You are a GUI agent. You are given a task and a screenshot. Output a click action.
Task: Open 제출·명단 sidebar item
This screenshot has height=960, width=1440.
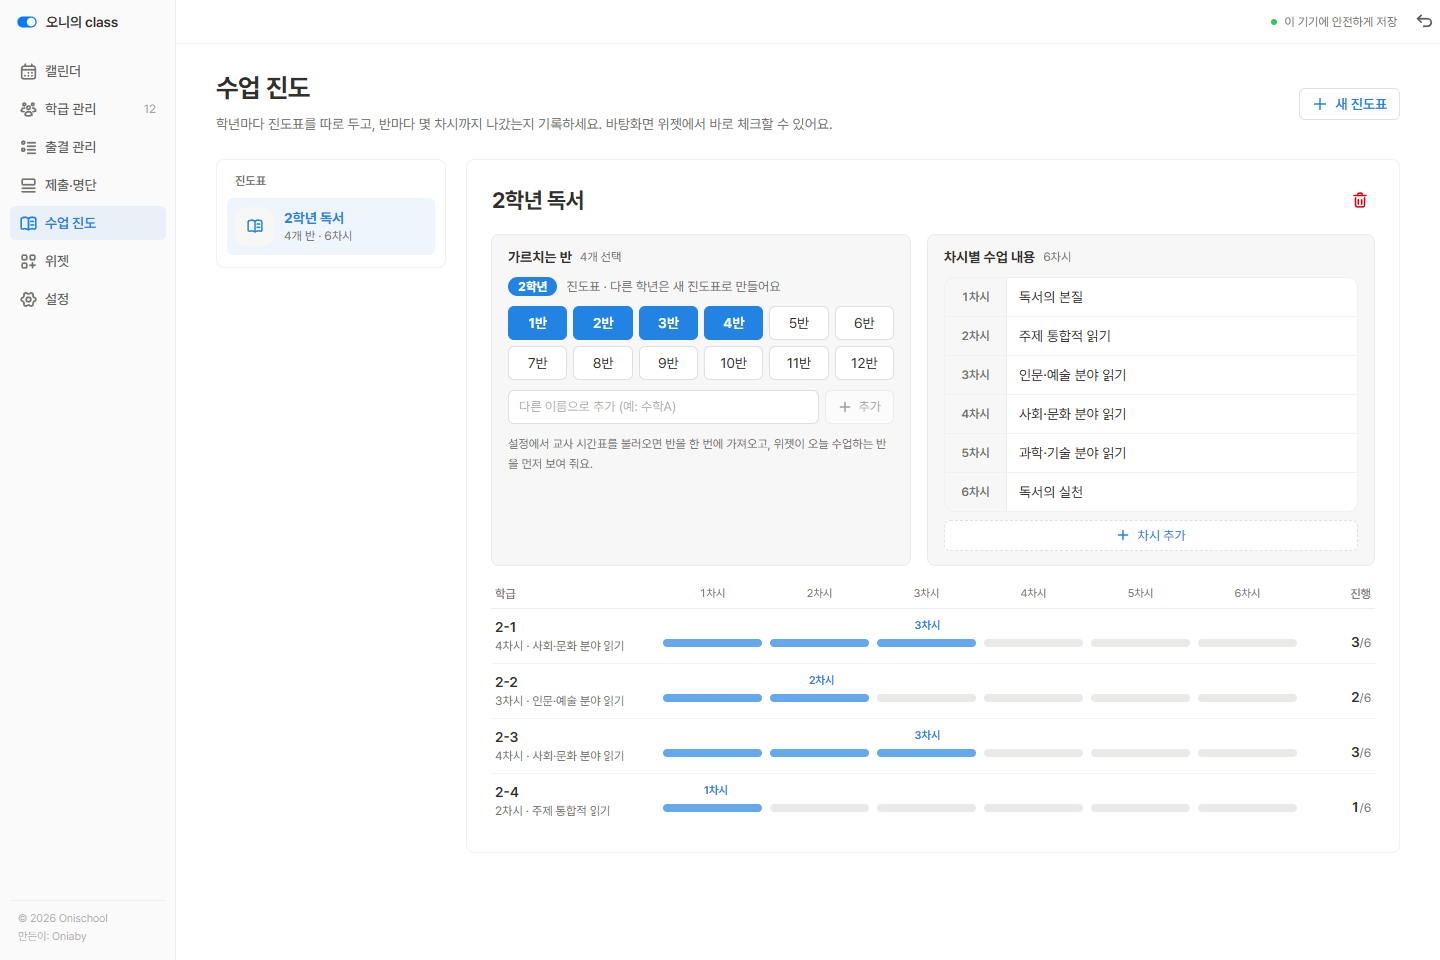pos(88,185)
